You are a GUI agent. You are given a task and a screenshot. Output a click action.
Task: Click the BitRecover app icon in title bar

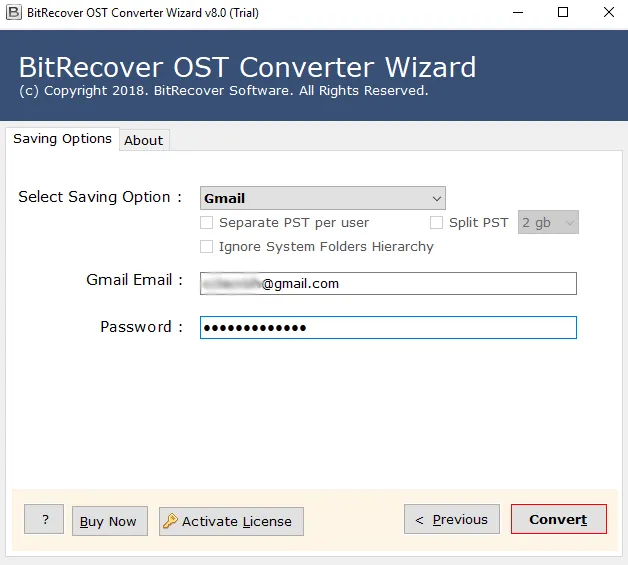(x=14, y=12)
